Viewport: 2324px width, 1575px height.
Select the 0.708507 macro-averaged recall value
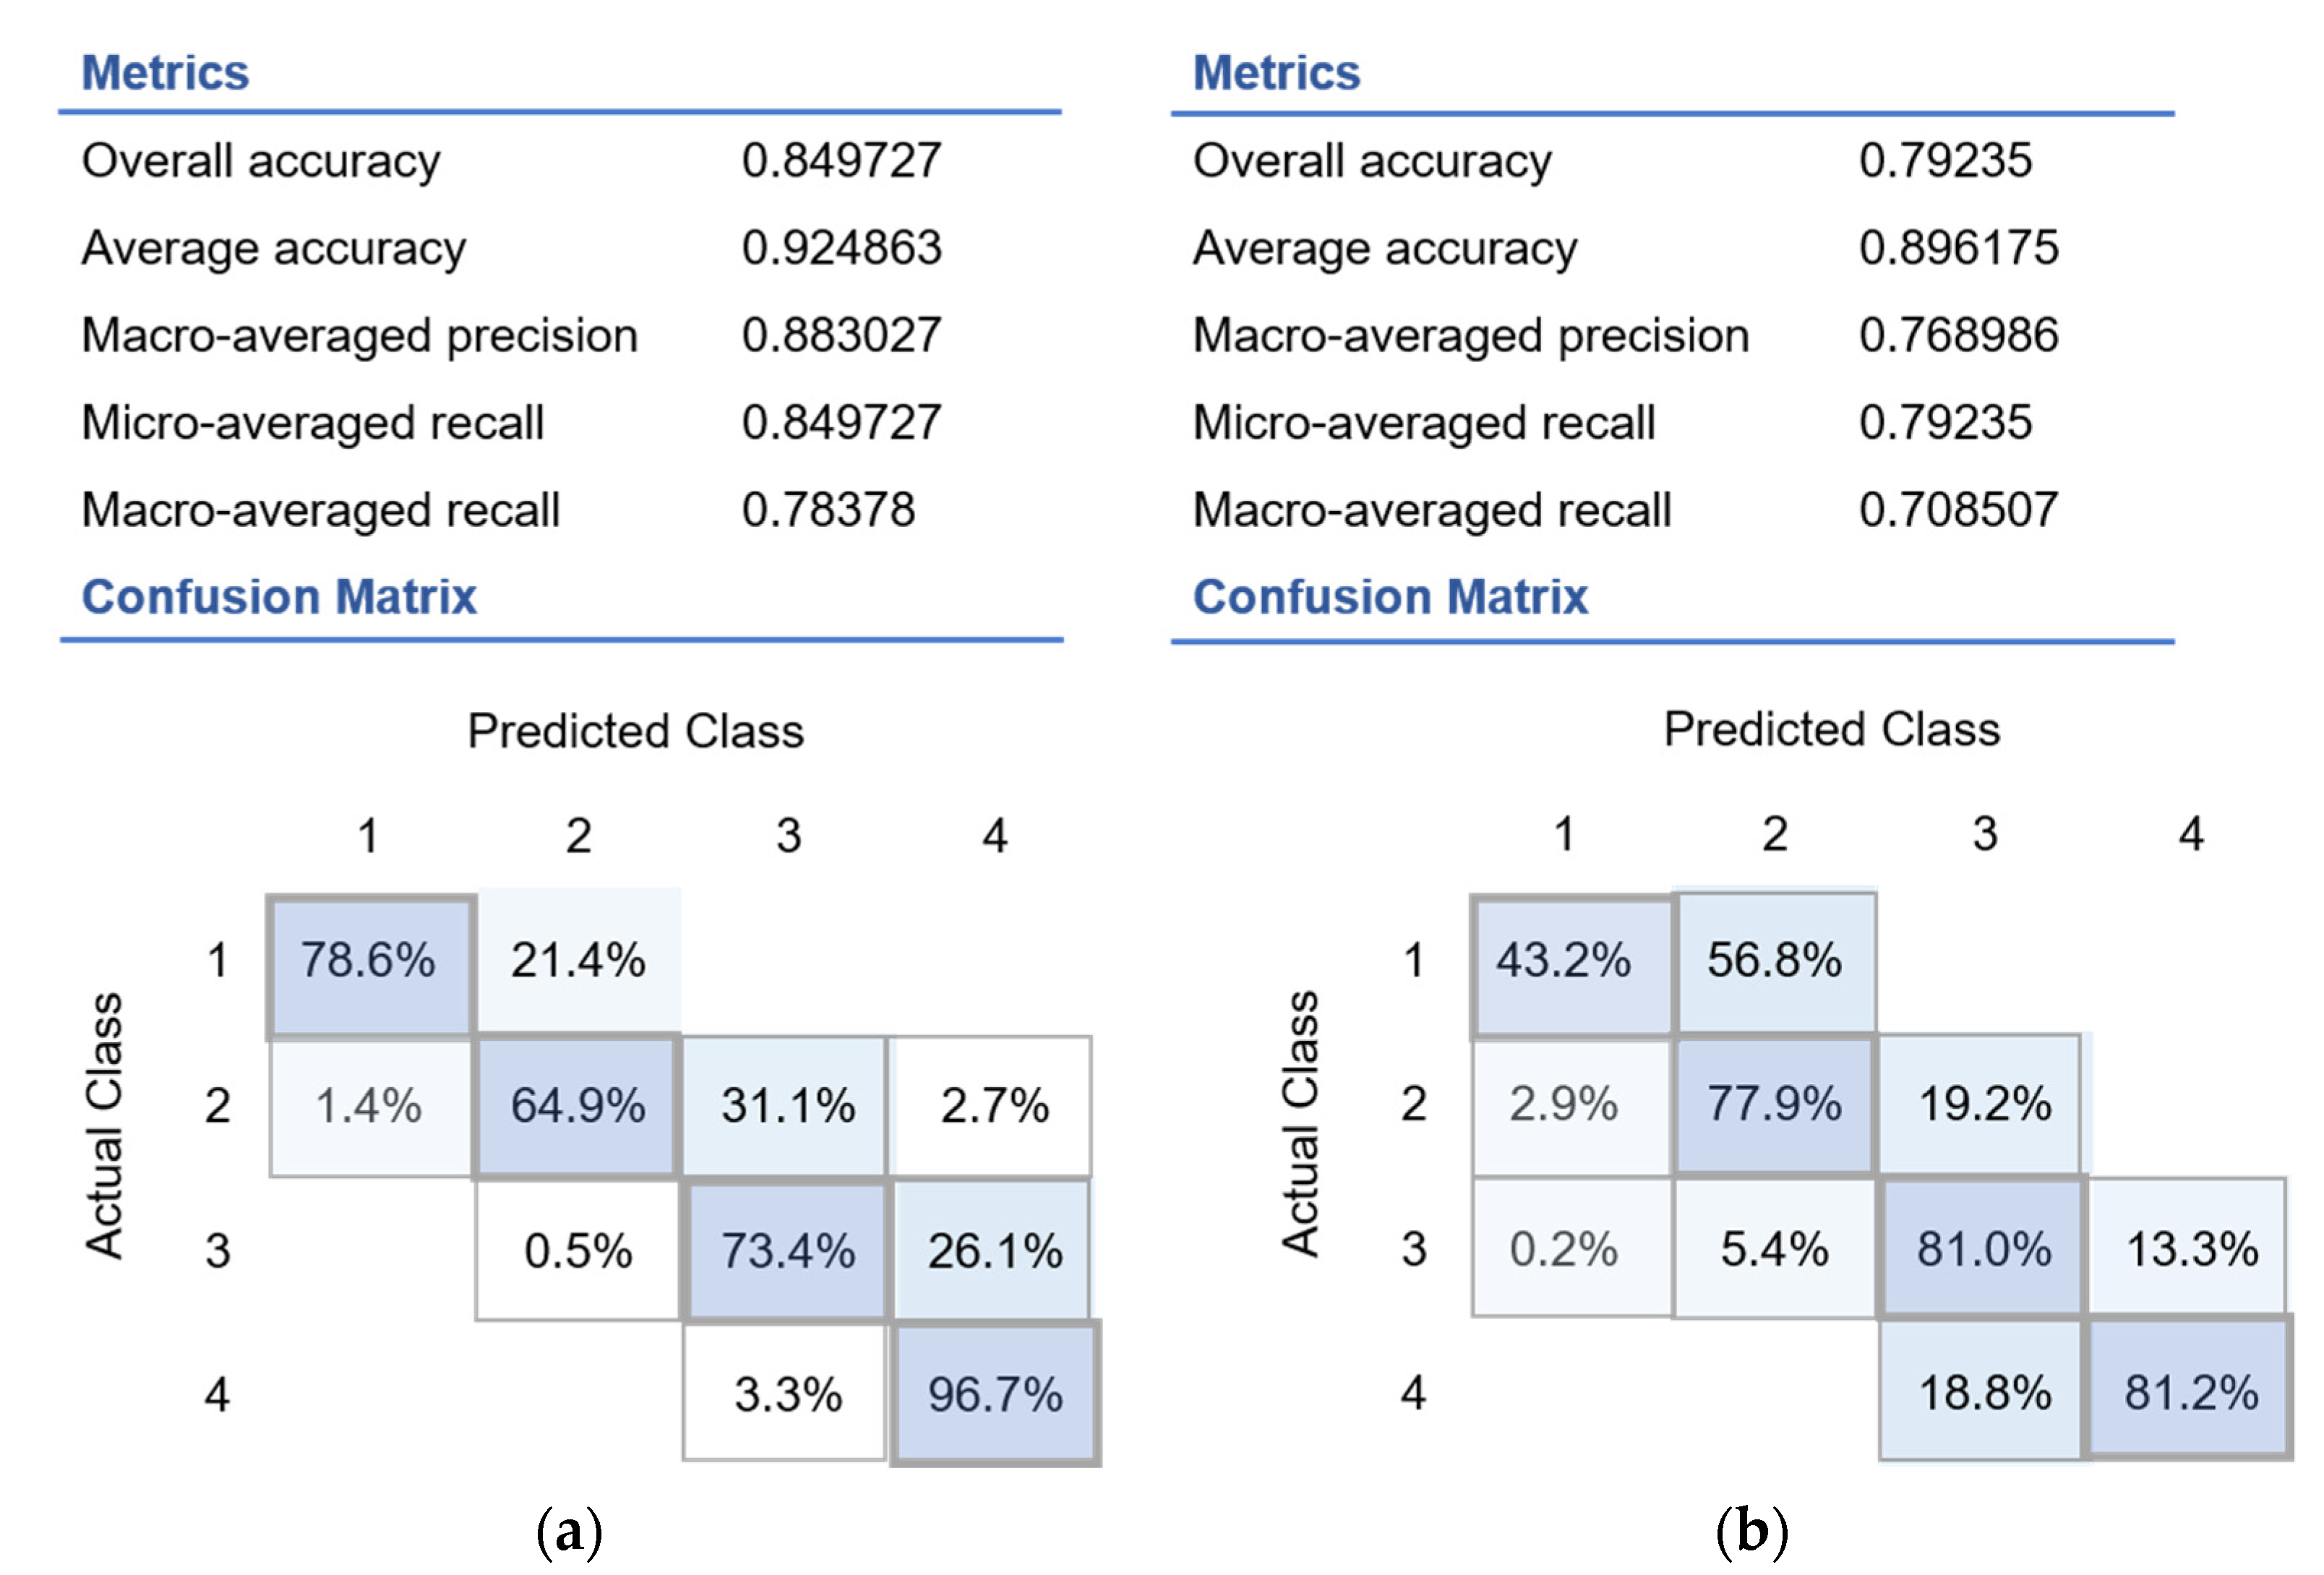1958,510
